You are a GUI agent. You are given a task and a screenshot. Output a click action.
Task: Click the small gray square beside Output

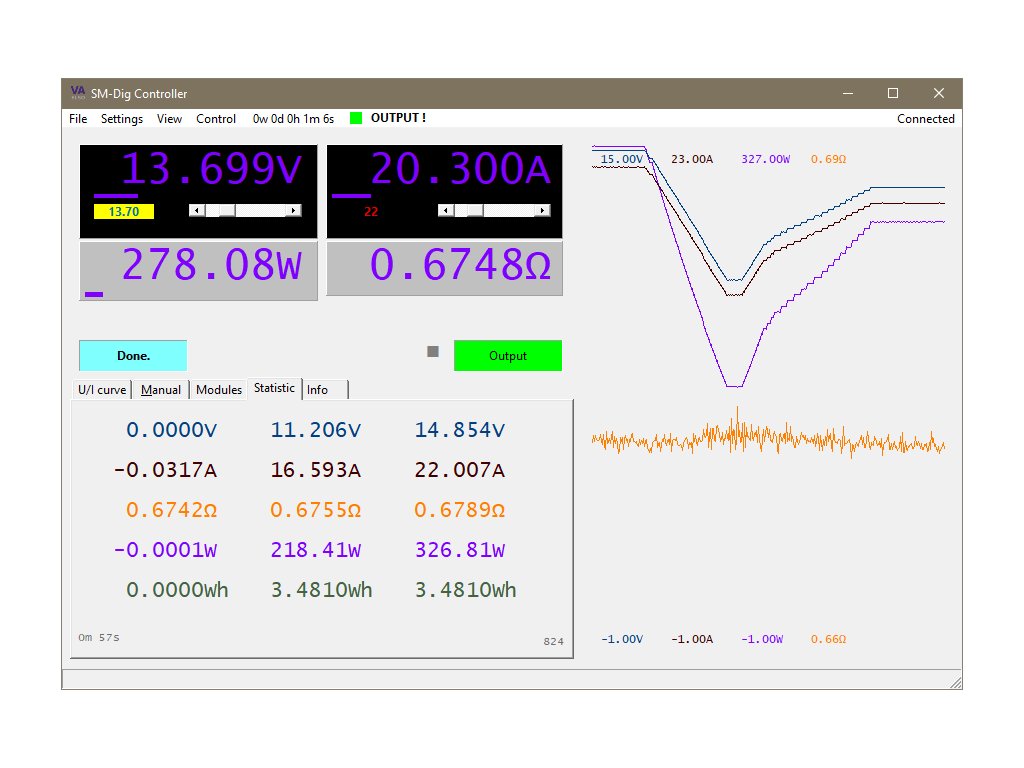[x=433, y=351]
